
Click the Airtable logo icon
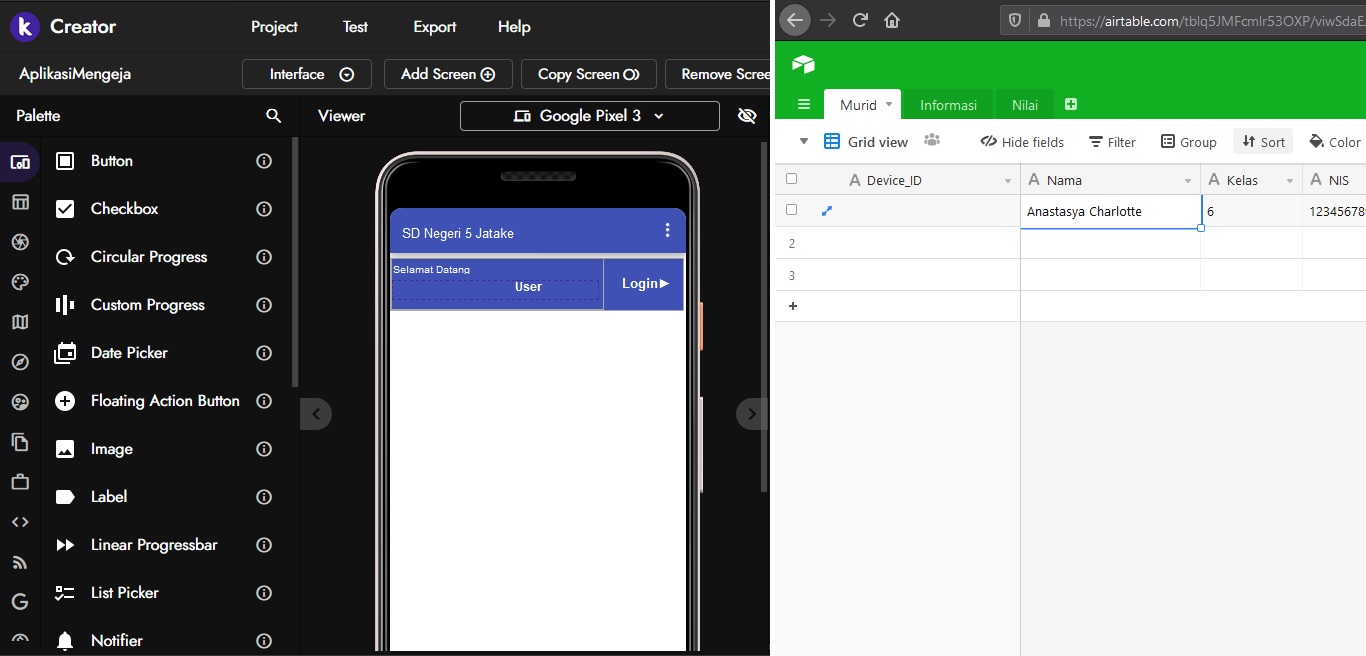pyautogui.click(x=803, y=65)
